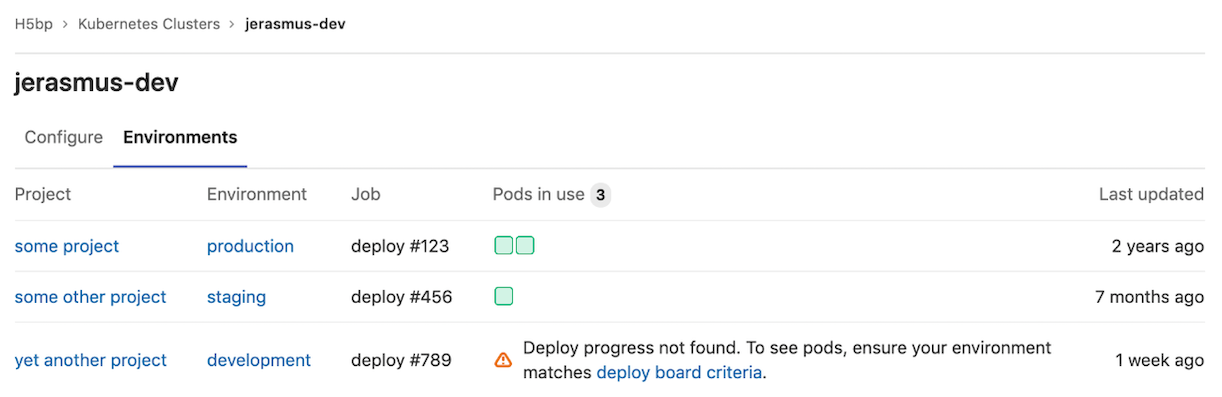Click the orange warning triangle icon
Viewport: 1222px width, 397px height.
tap(504, 360)
